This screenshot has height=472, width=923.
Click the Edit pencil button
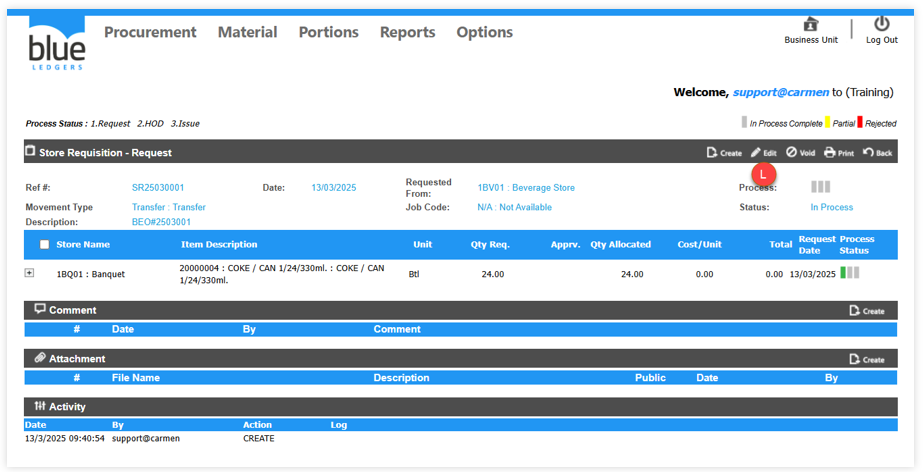click(x=764, y=153)
